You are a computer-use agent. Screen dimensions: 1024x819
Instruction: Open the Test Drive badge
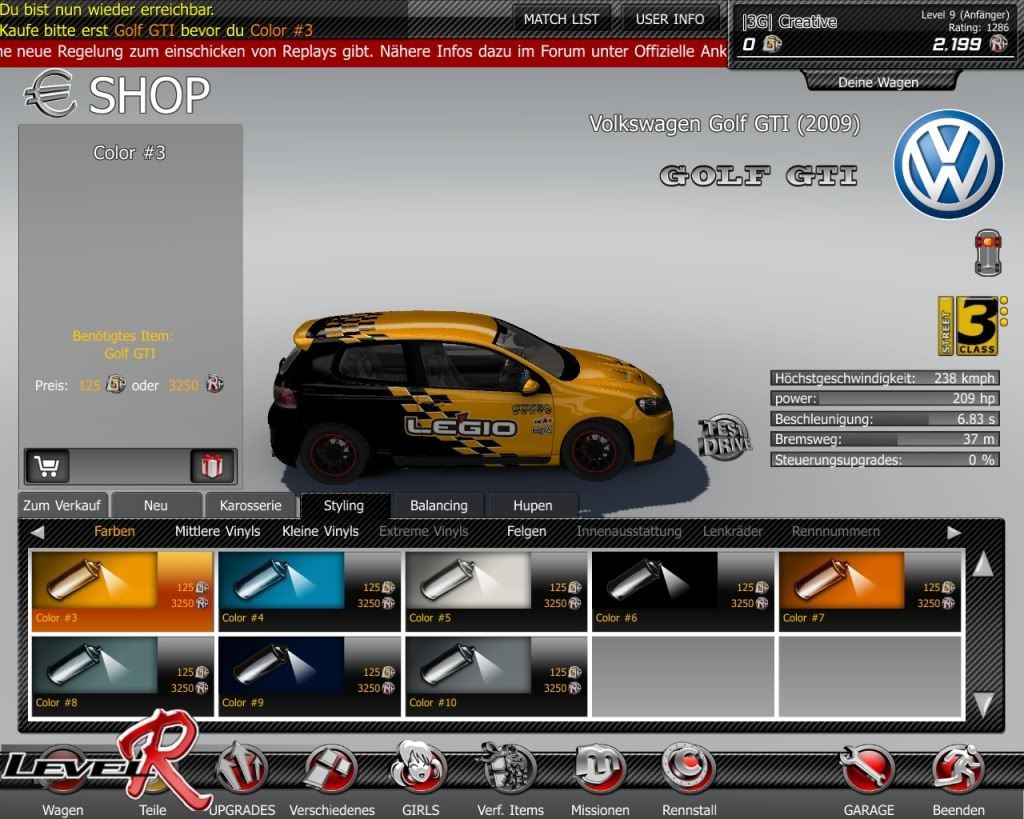point(723,437)
